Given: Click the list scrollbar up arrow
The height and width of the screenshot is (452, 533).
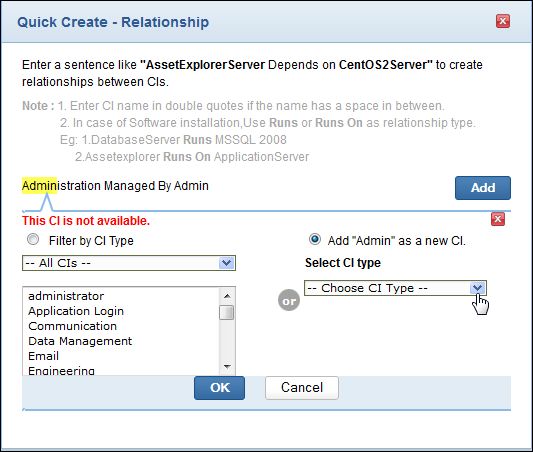Looking at the screenshot, I should [x=227, y=296].
